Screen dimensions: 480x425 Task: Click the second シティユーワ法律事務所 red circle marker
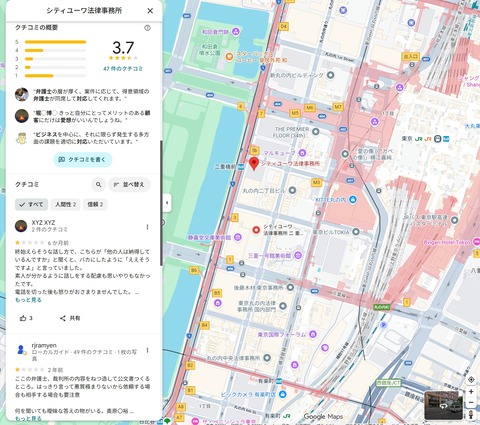tap(256, 230)
